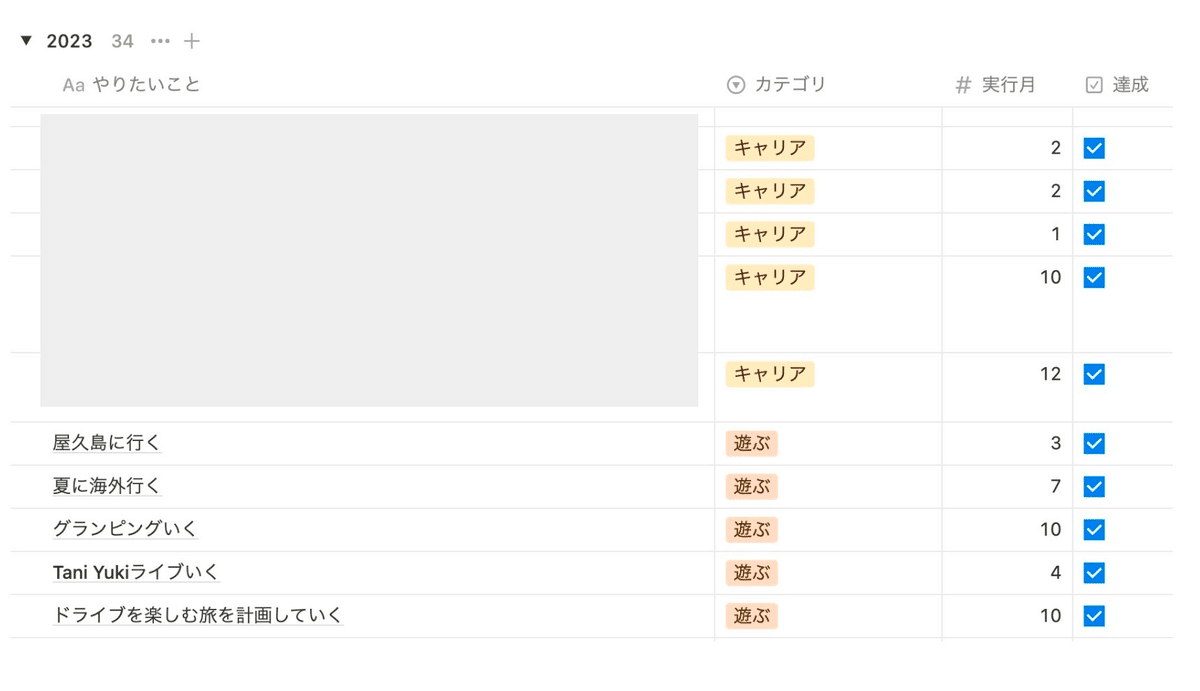Uncheck 達成 for Tani Yukiライブいく
Image resolution: width=1200 pixels, height=691 pixels.
pos(1094,573)
